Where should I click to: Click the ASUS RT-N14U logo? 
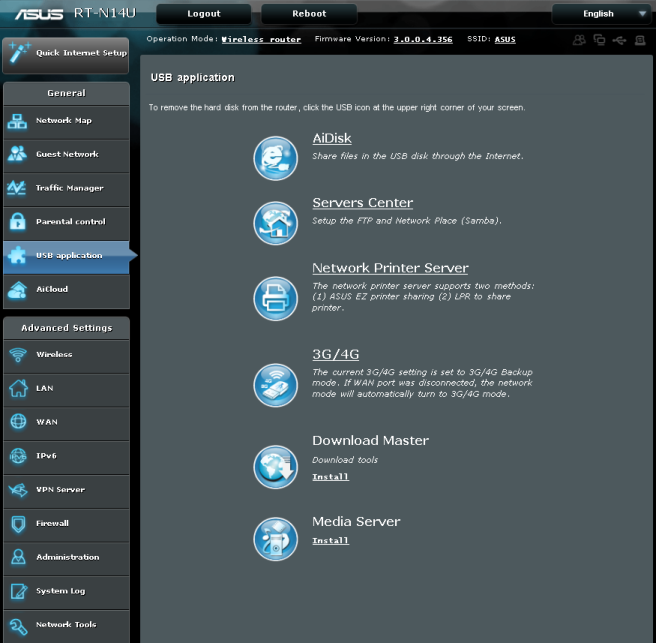coord(76,13)
